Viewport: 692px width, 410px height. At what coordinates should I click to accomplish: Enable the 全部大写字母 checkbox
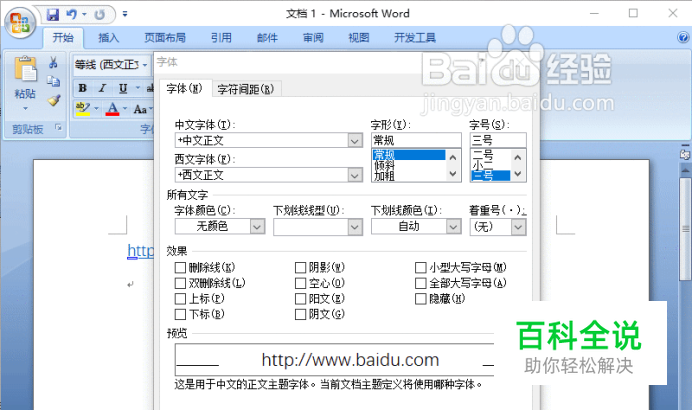(421, 283)
